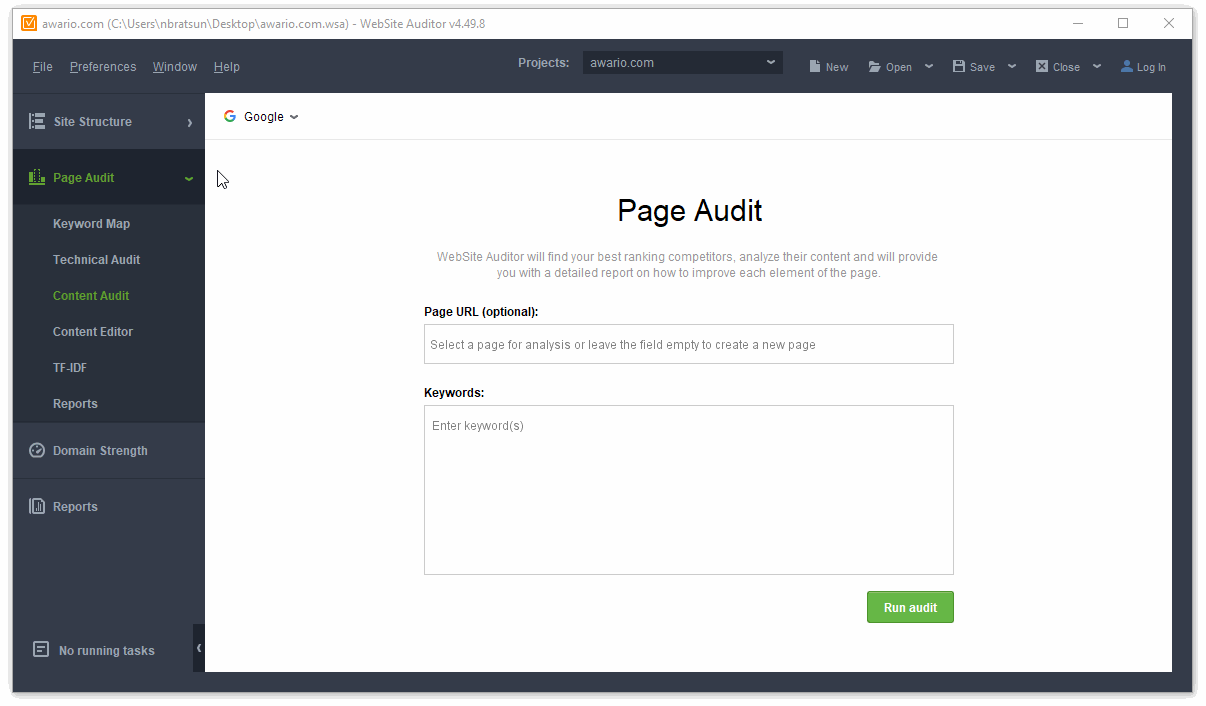Open the File menu

click(x=42, y=67)
